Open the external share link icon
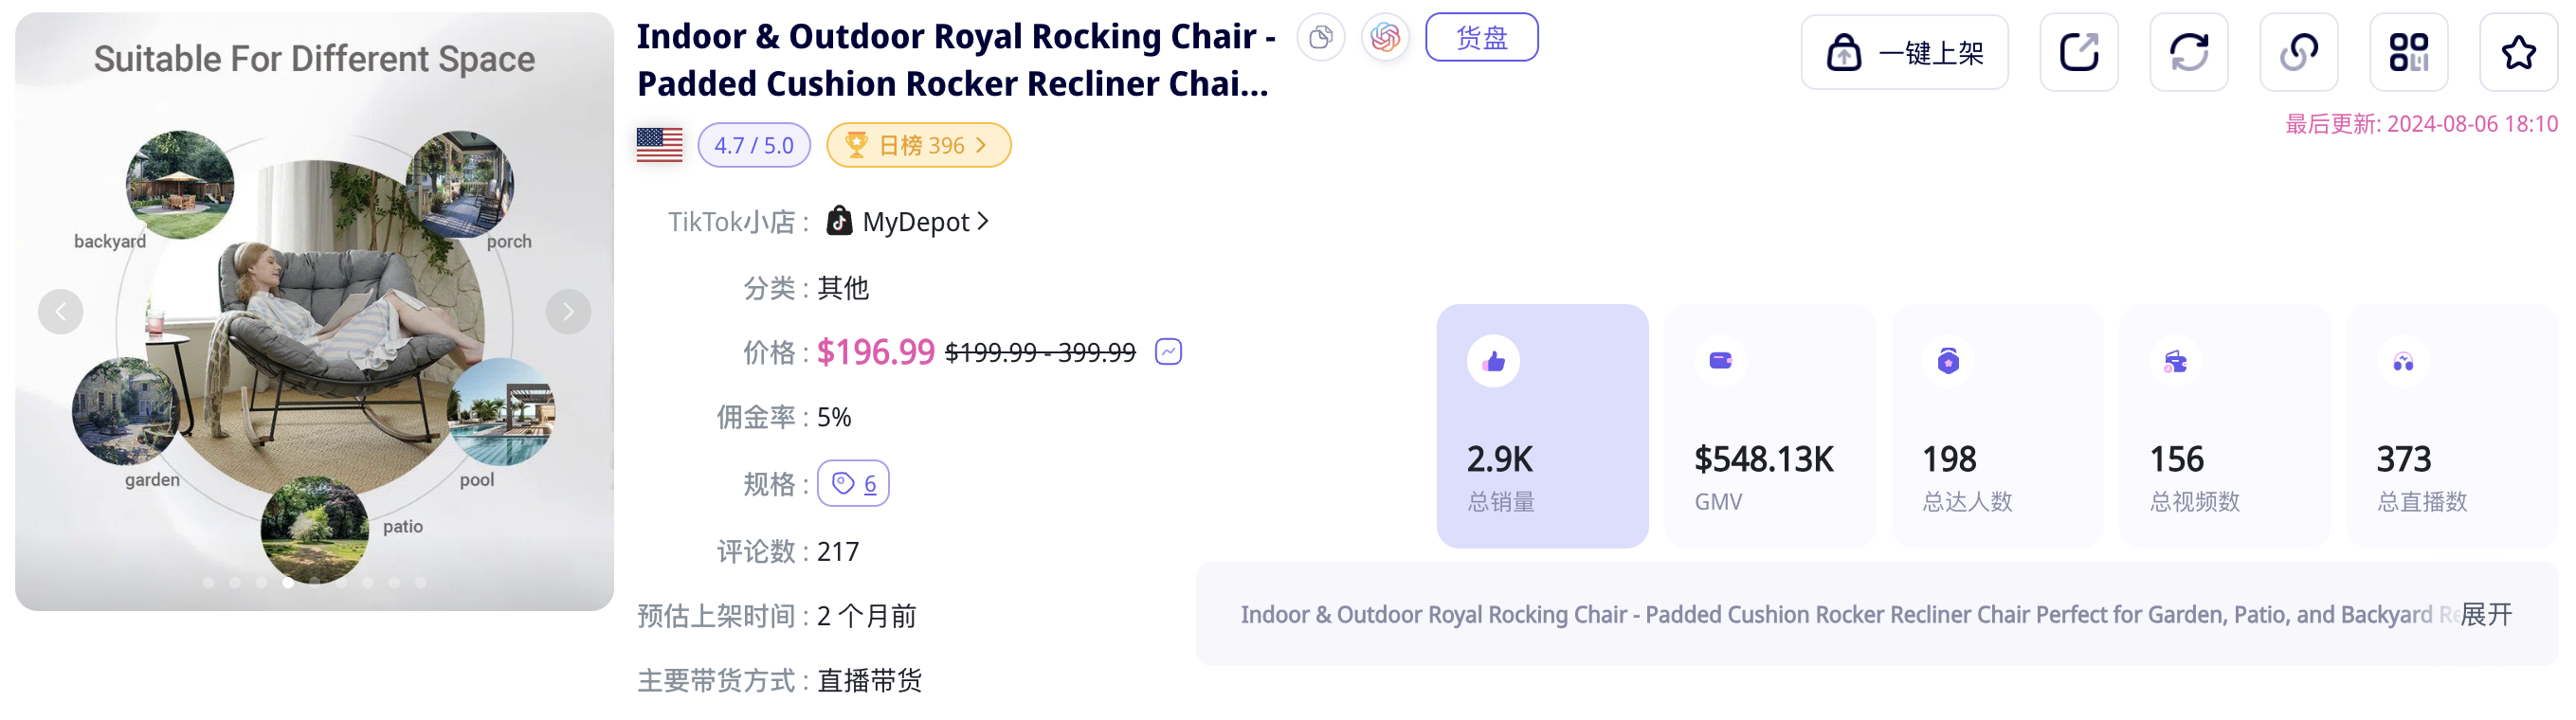Screen dimensions: 2576x720 pos(2078,52)
